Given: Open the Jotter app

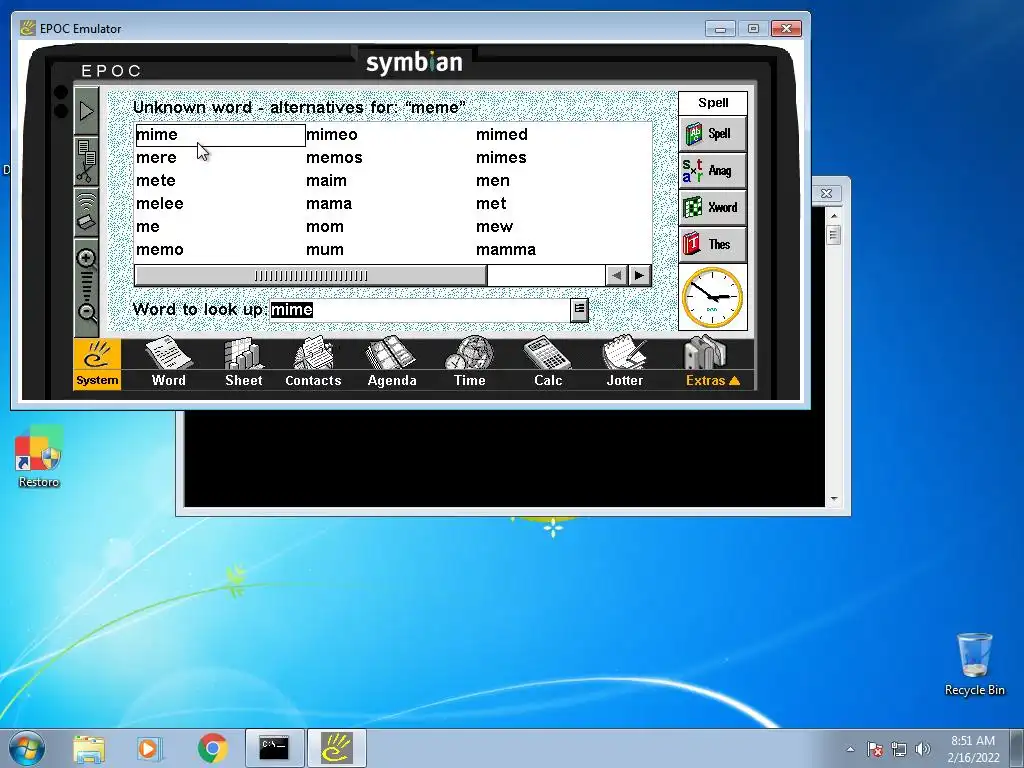Looking at the screenshot, I should 624,364.
